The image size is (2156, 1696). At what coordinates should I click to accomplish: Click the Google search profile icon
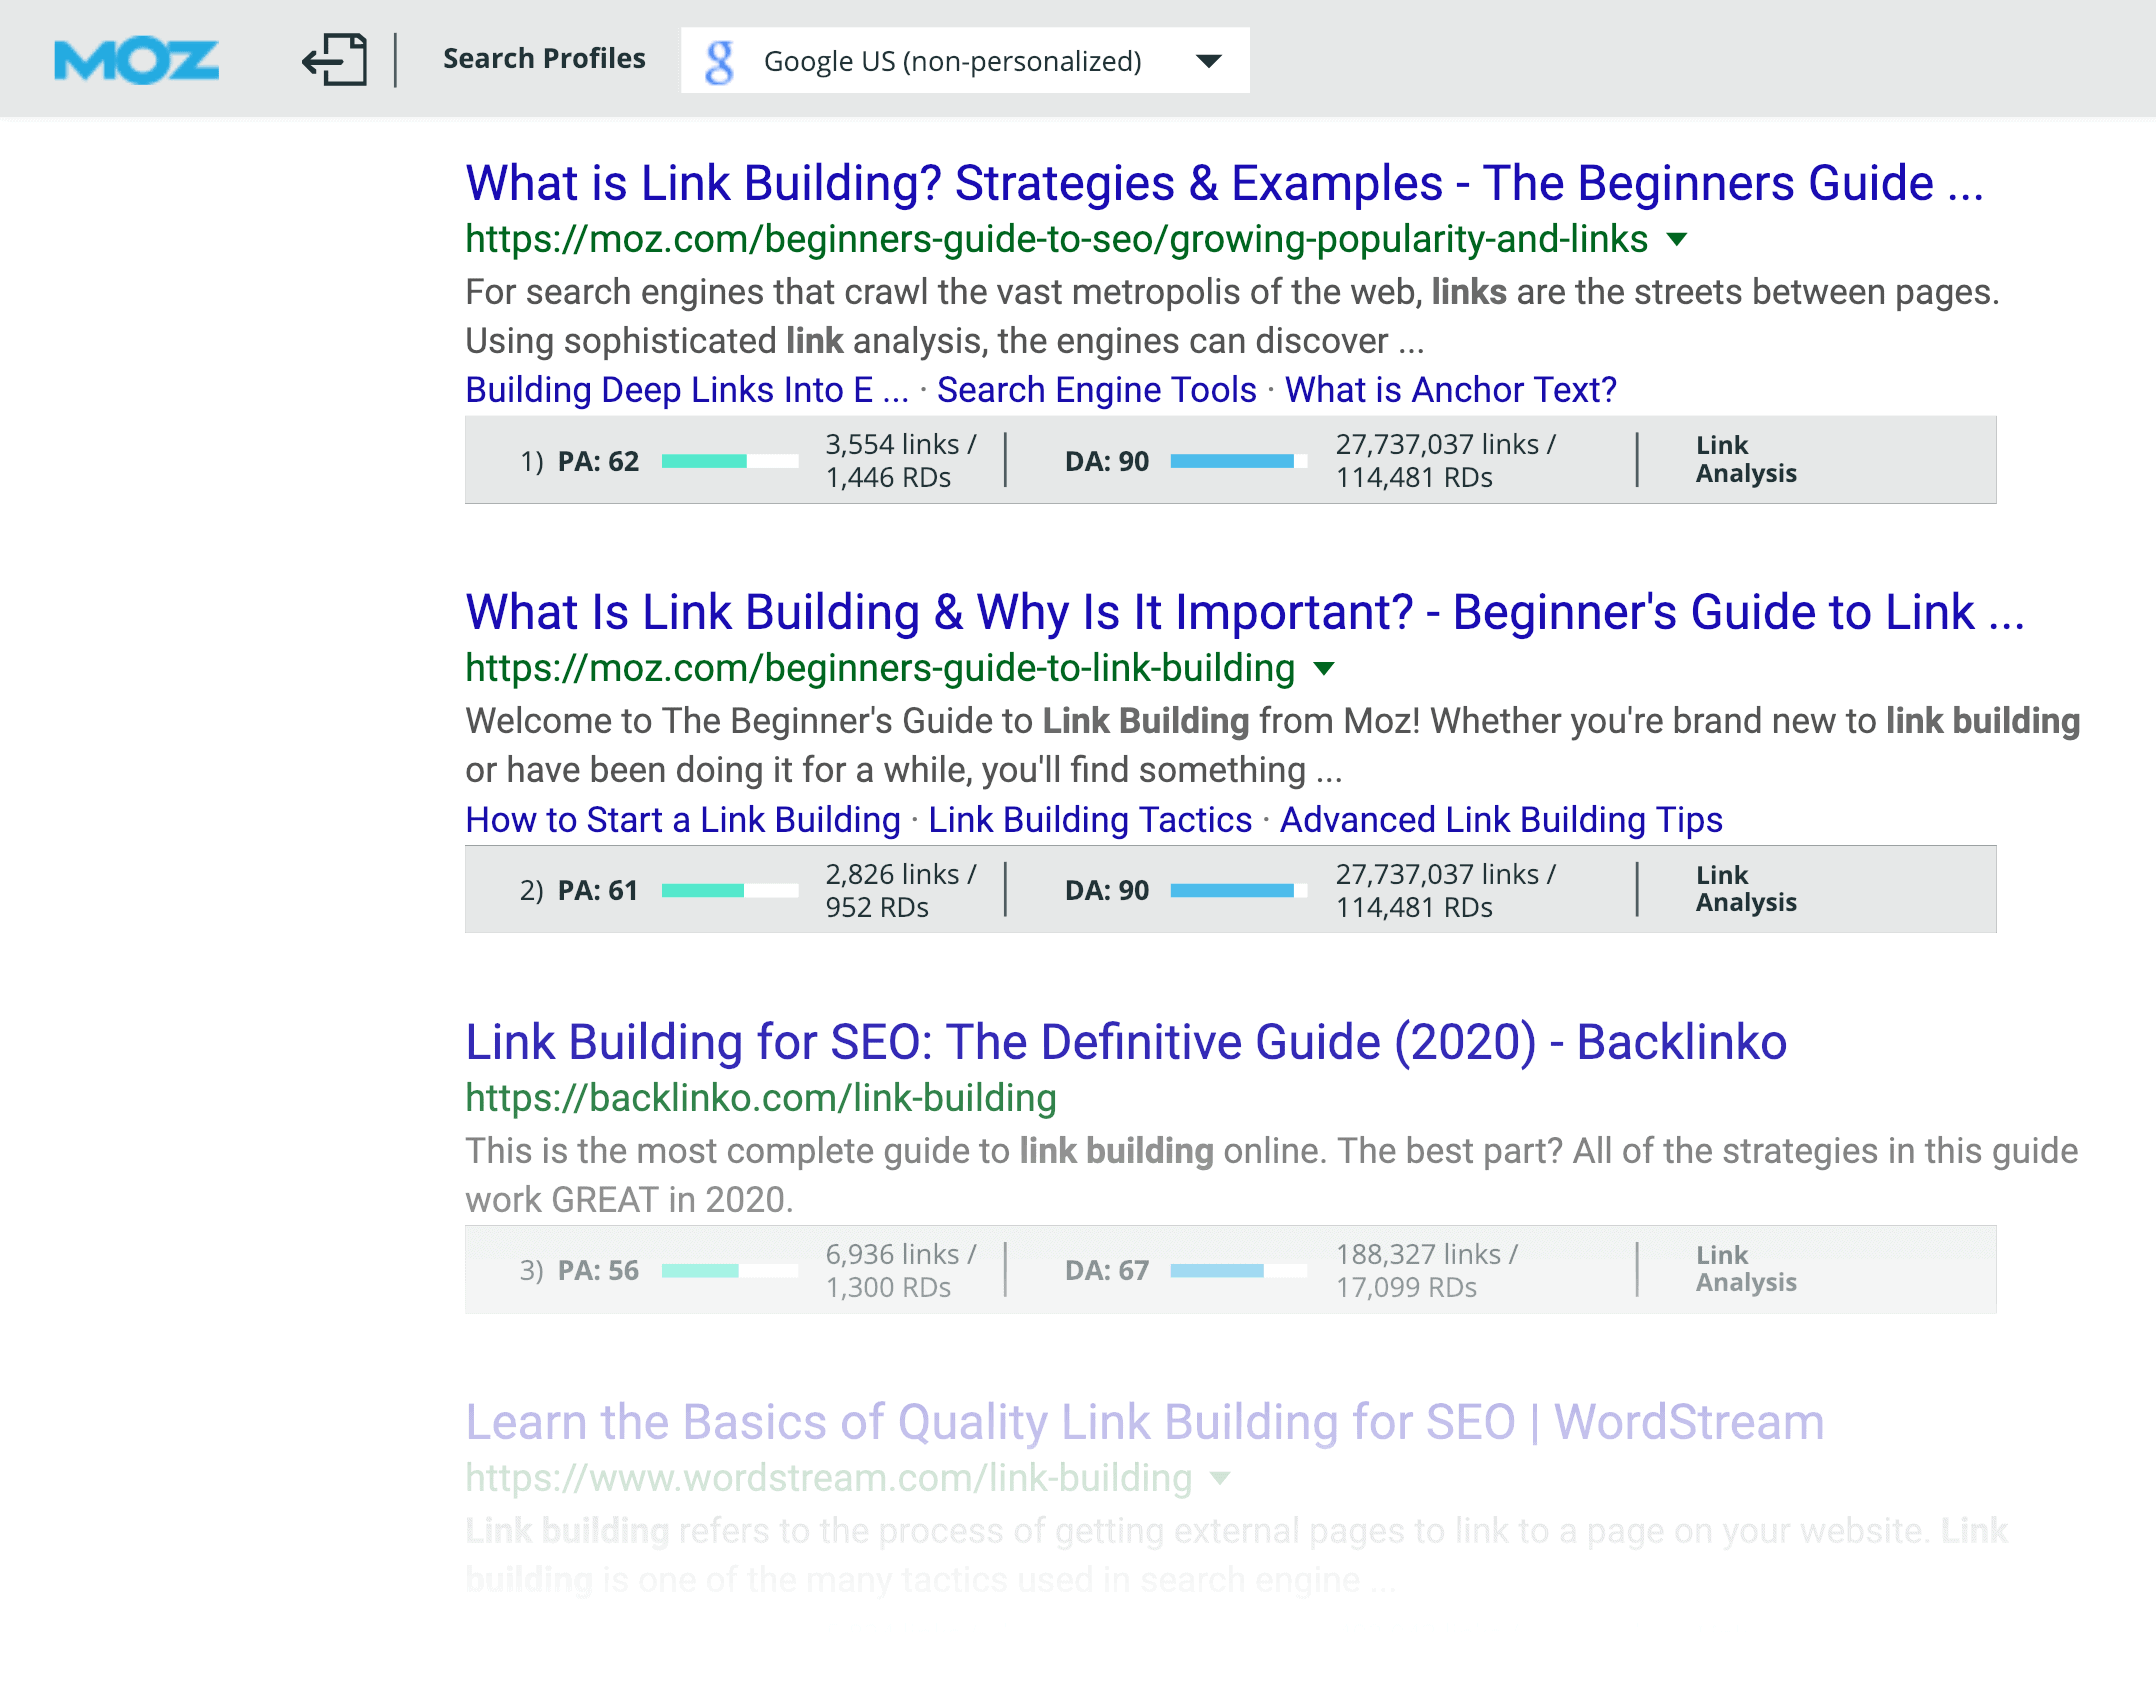point(719,62)
